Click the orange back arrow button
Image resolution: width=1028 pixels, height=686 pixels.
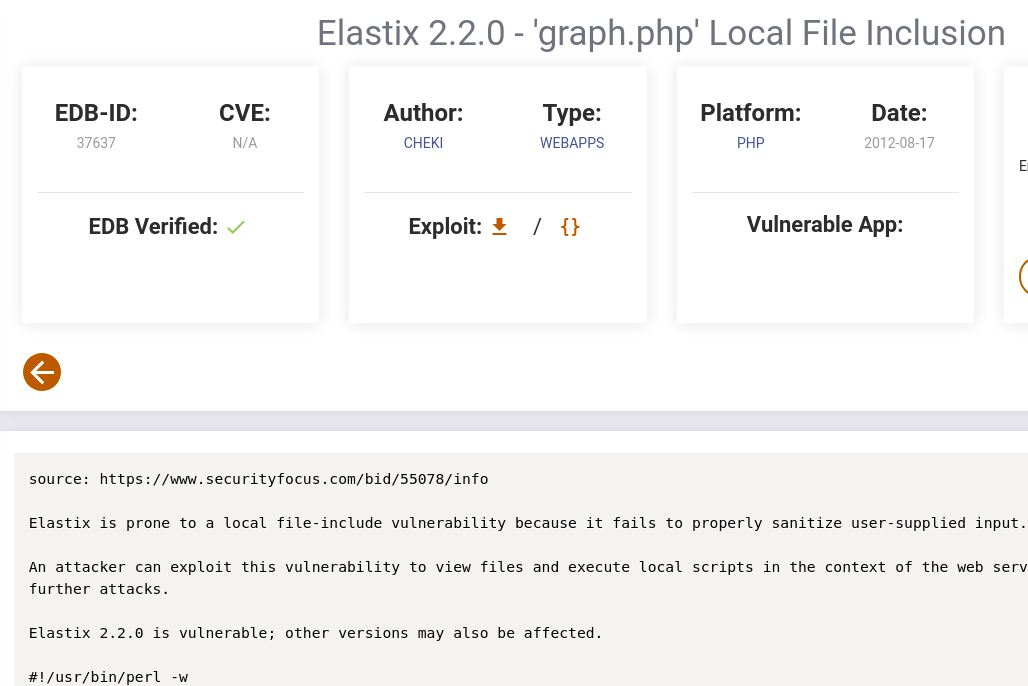(42, 372)
